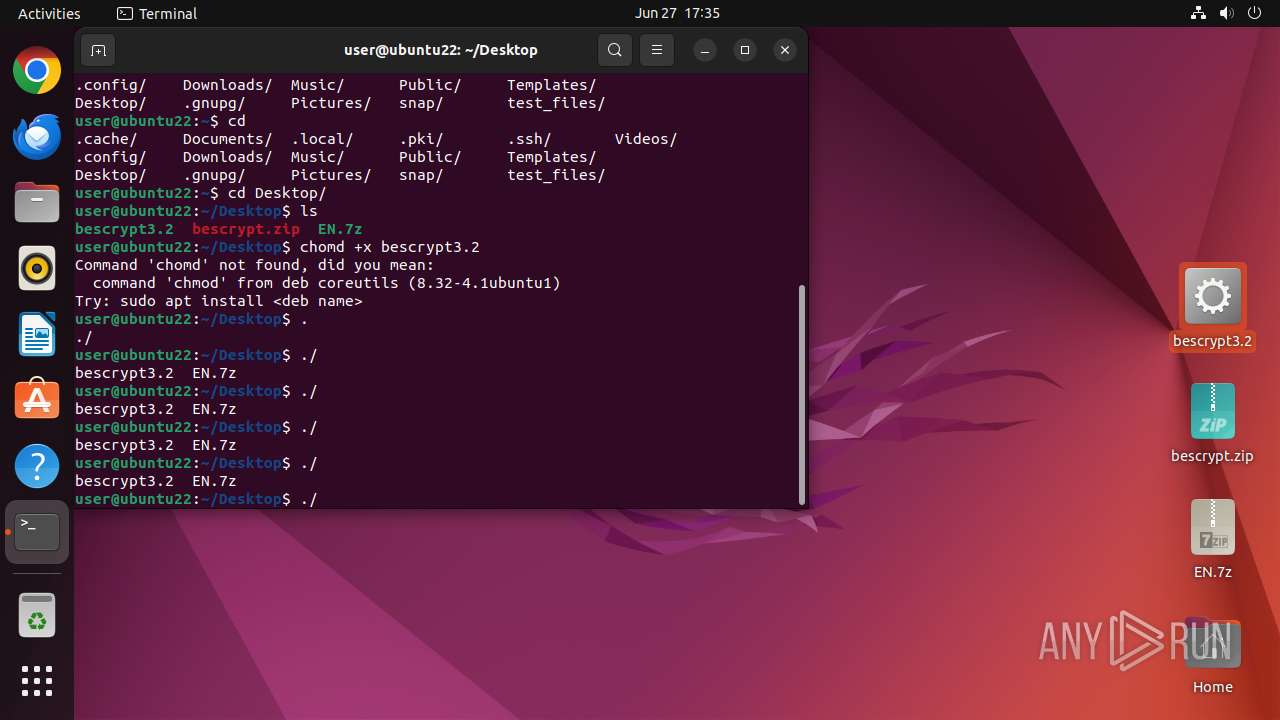Viewport: 1280px width, 720px height.
Task: Minimize the terminal window
Action: click(x=705, y=50)
